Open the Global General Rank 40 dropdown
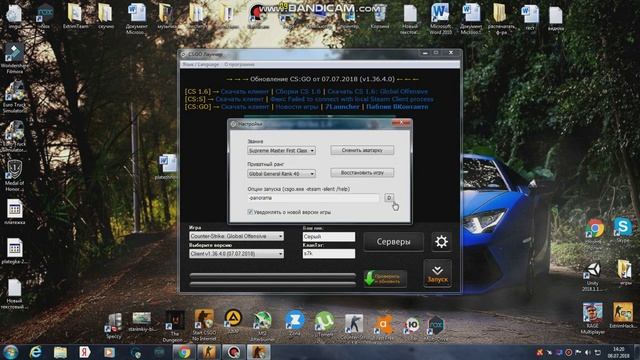 (281, 174)
